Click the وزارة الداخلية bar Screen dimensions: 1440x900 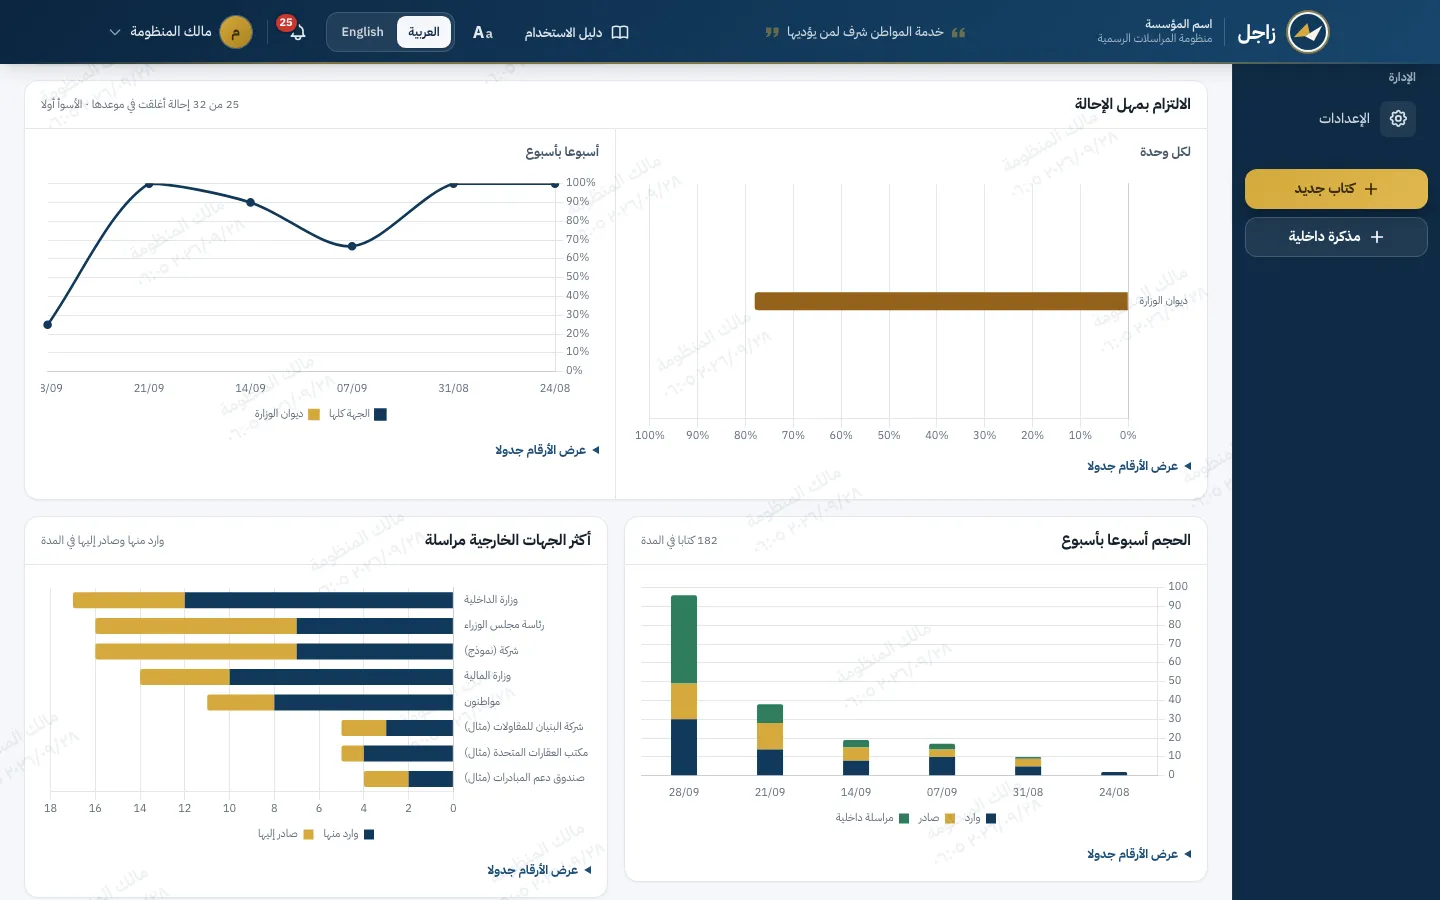pyautogui.click(x=263, y=600)
